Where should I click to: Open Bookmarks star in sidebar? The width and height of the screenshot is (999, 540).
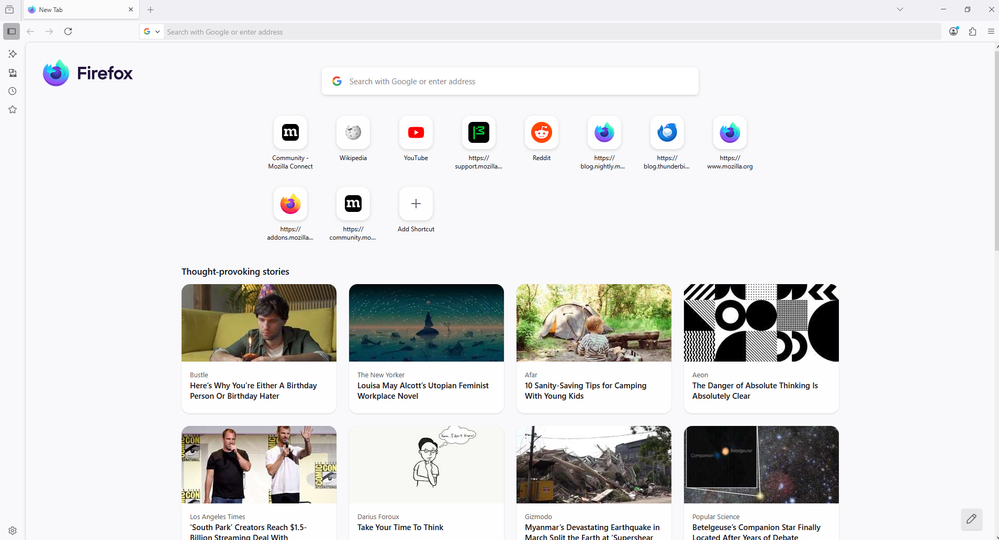(12, 110)
